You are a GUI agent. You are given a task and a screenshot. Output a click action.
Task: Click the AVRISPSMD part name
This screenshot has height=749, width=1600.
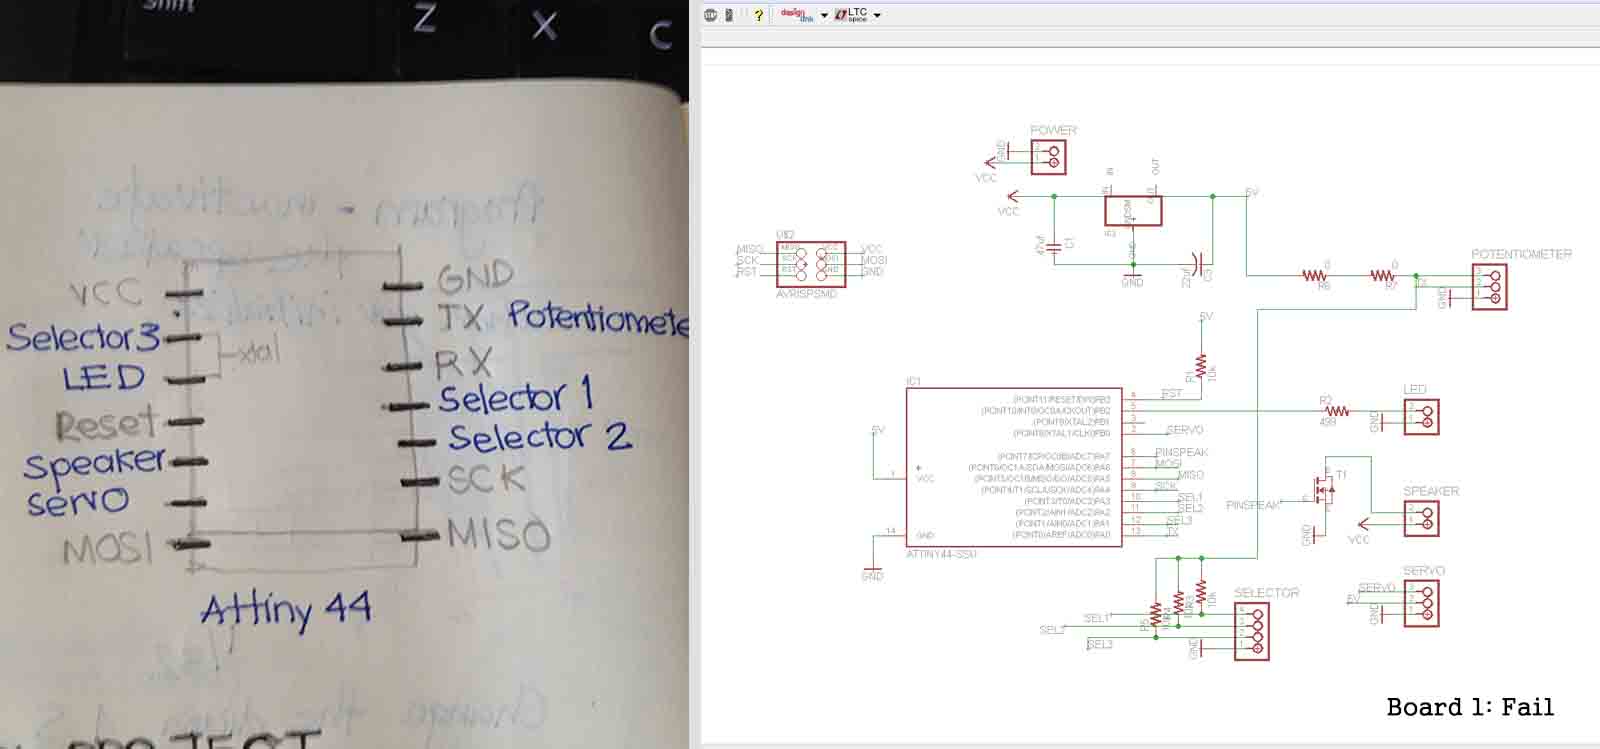coord(806,294)
